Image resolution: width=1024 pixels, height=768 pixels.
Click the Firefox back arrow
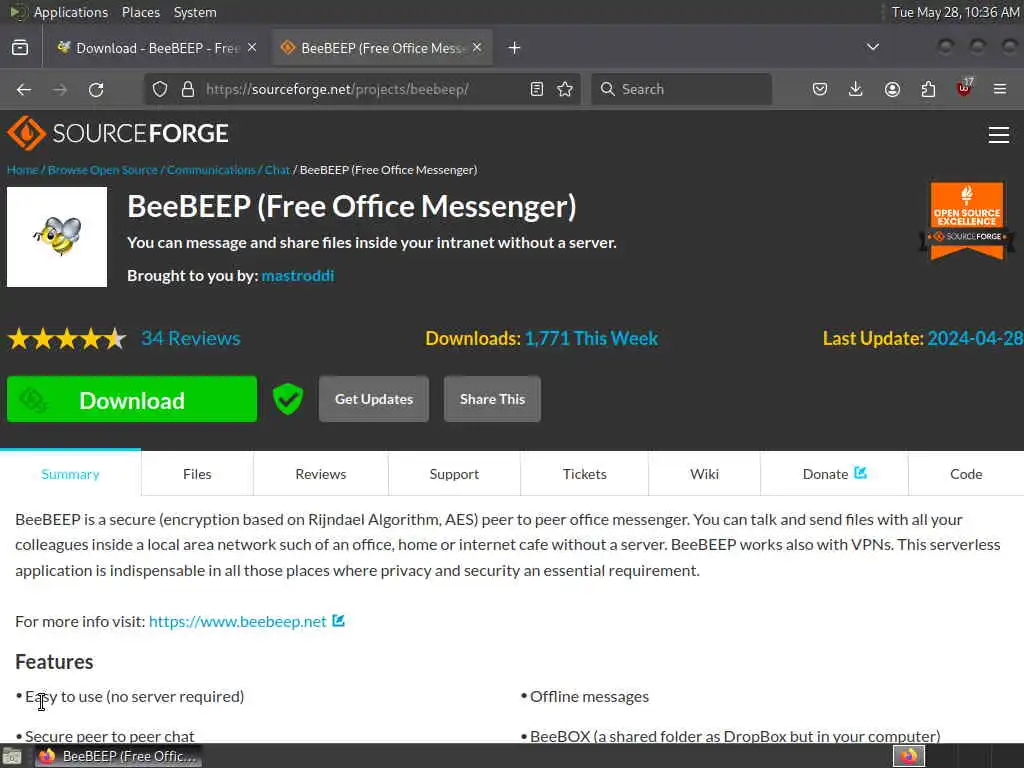[24, 89]
